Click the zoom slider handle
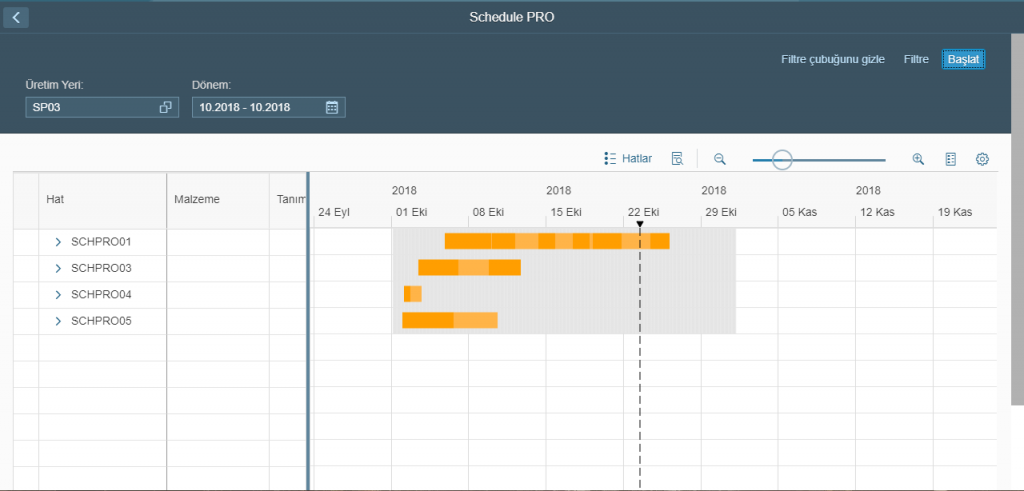This screenshot has width=1024, height=491. tap(782, 159)
